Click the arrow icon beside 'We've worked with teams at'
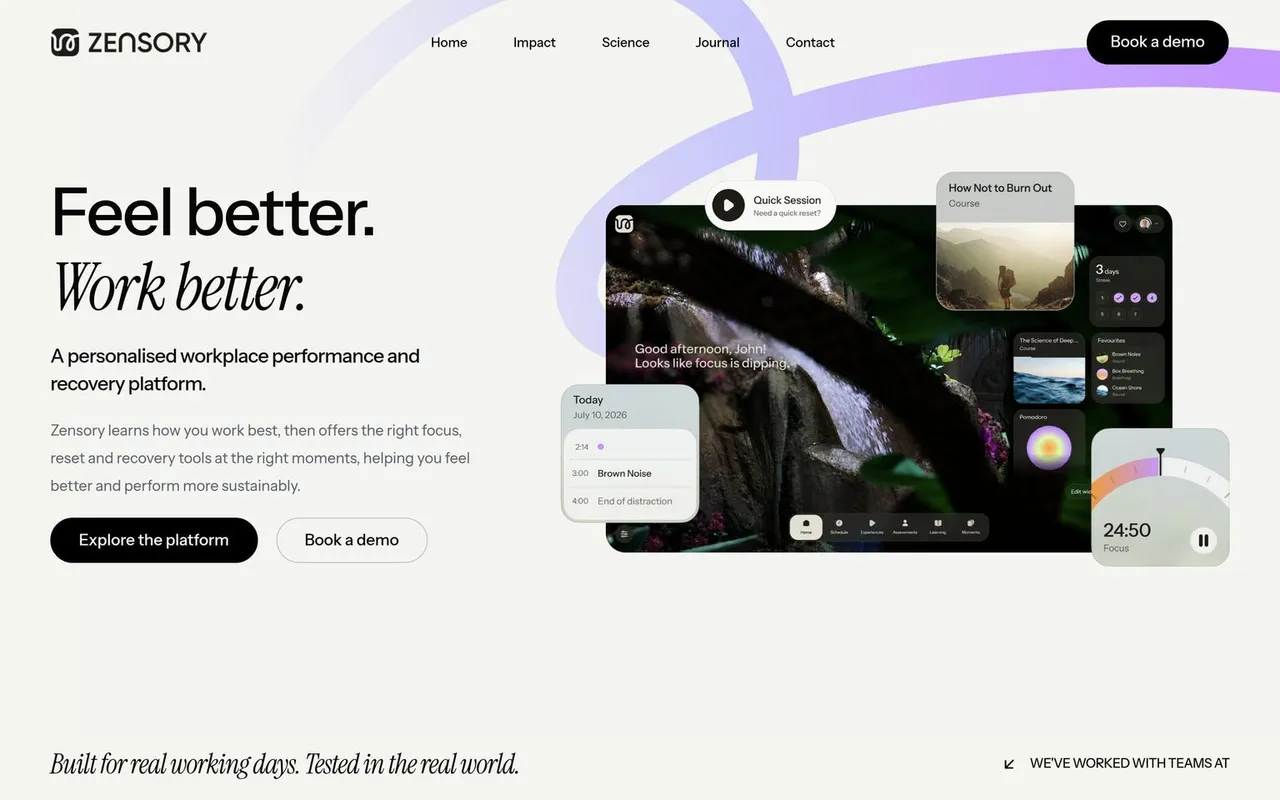The image size is (1280, 800). [1009, 764]
